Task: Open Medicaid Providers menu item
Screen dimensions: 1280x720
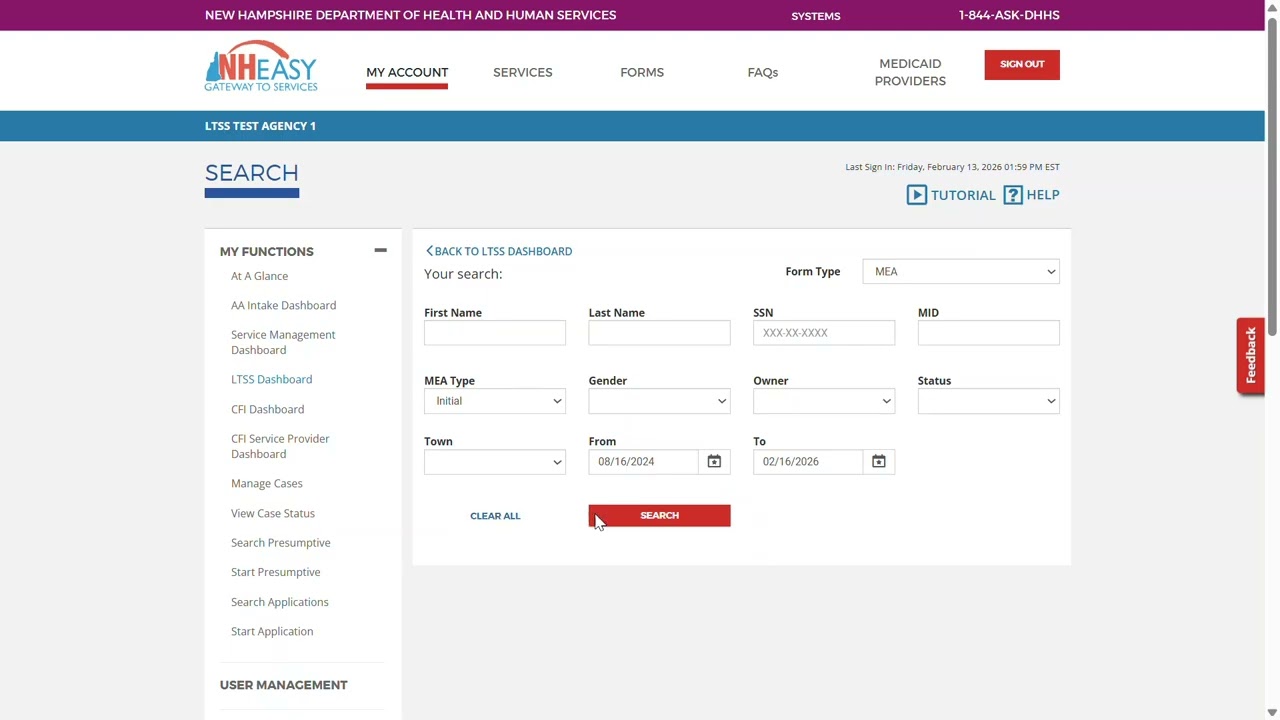Action: [x=910, y=72]
